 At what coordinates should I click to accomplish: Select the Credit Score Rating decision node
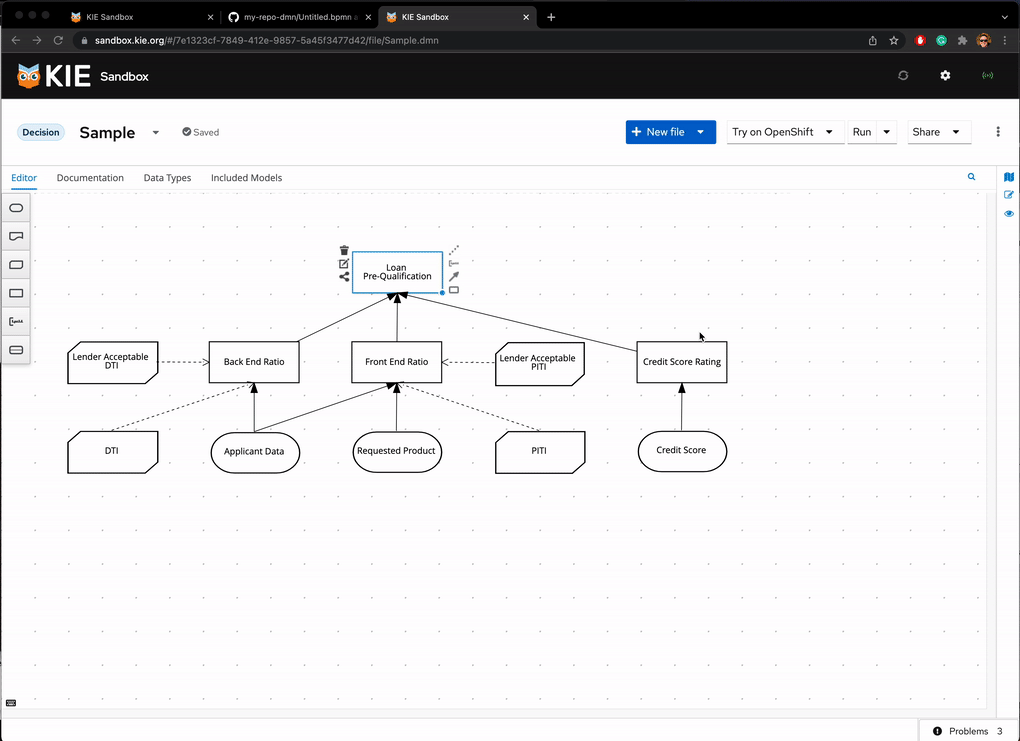[x=681, y=362]
